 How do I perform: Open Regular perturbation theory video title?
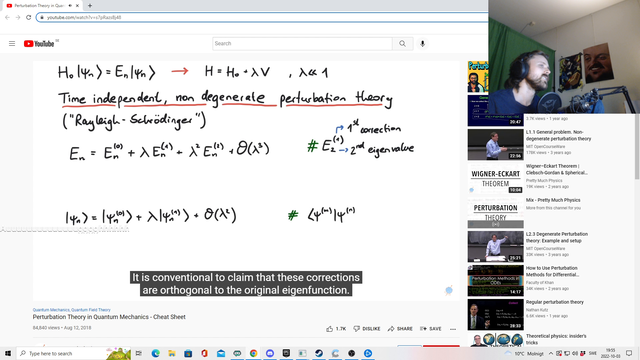click(555, 302)
